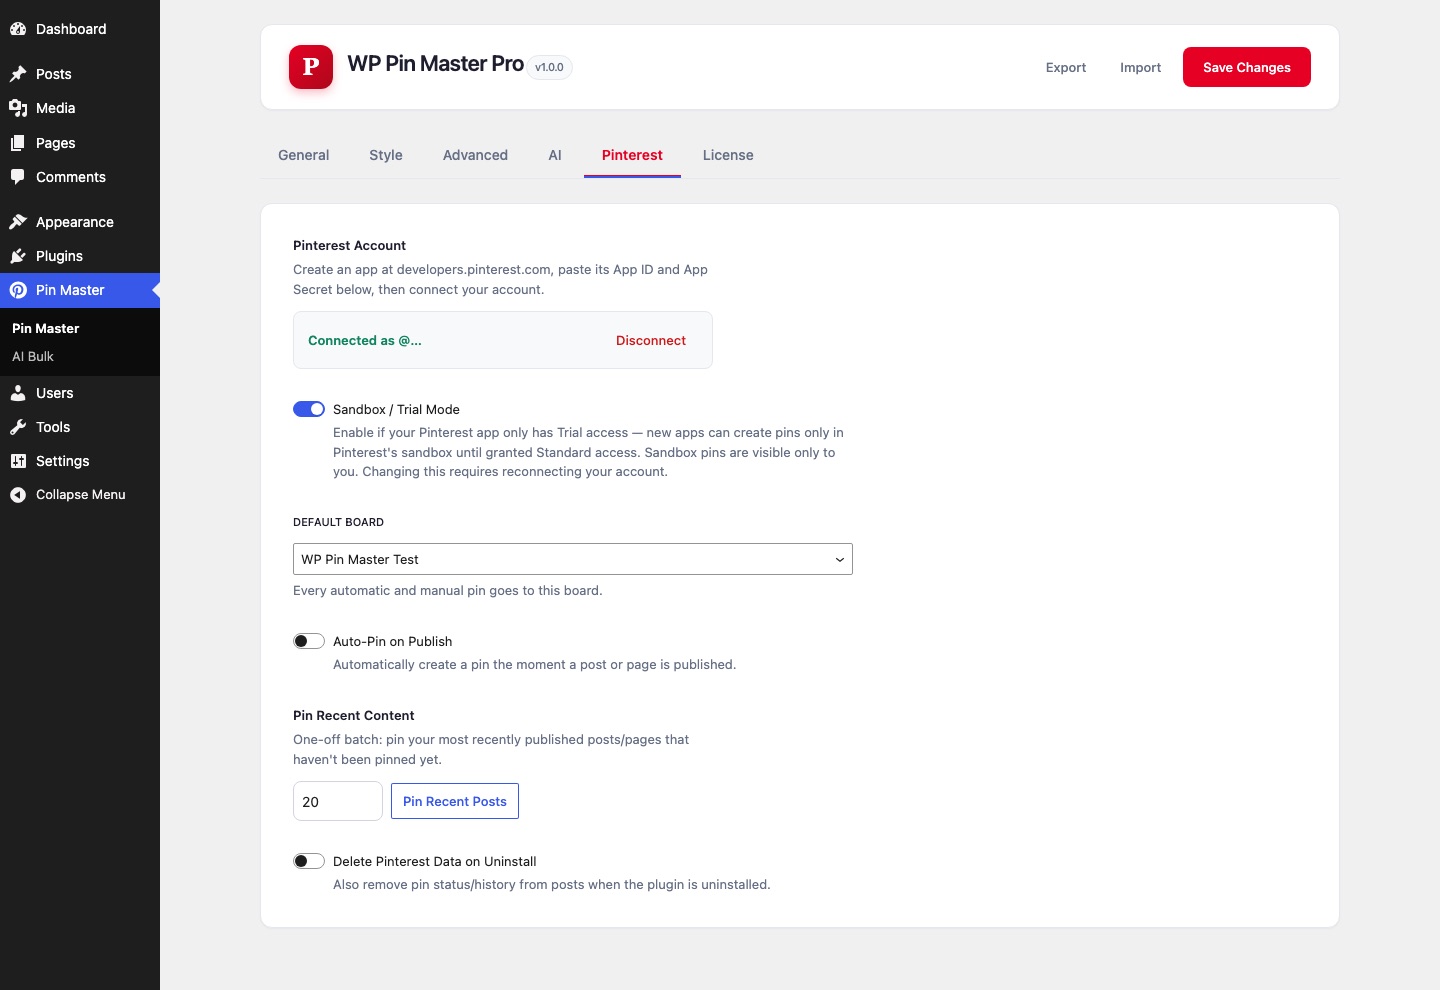Open the Default Board dropdown
This screenshot has height=990, width=1440.
[573, 559]
